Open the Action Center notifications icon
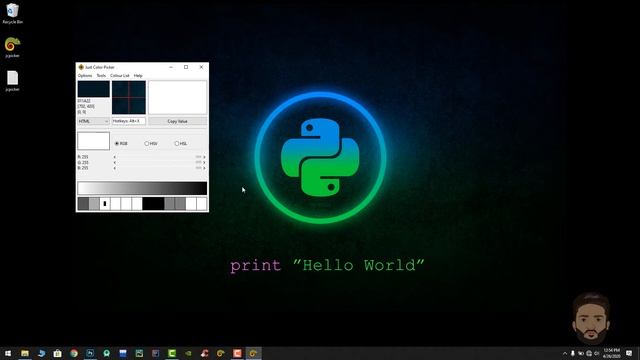This screenshot has width=640, height=360. pyautogui.click(x=629, y=353)
